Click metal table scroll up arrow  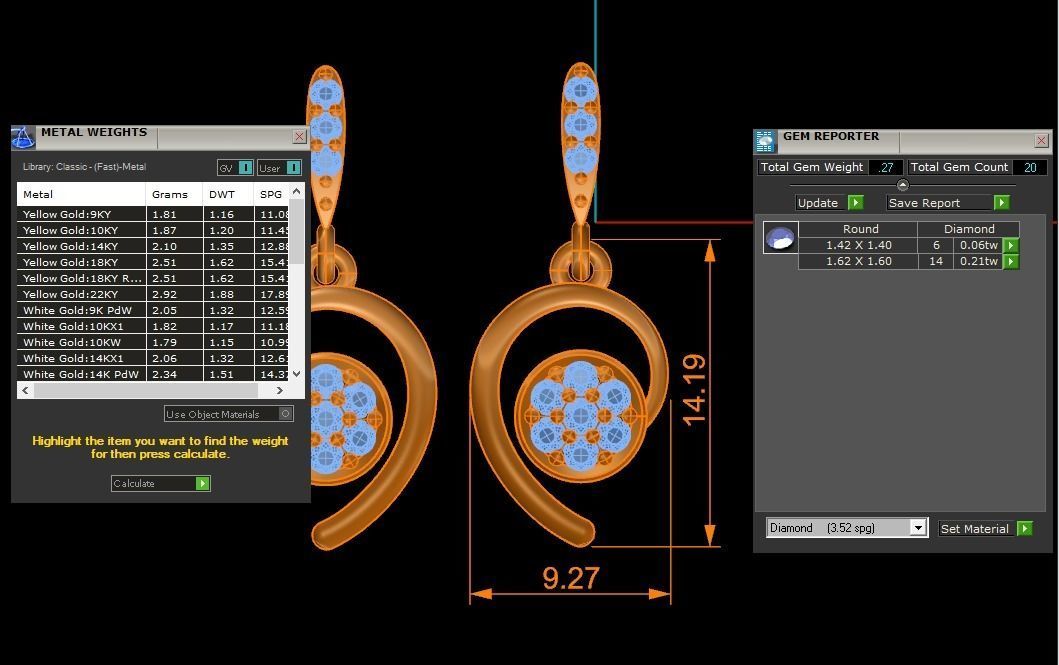(296, 192)
